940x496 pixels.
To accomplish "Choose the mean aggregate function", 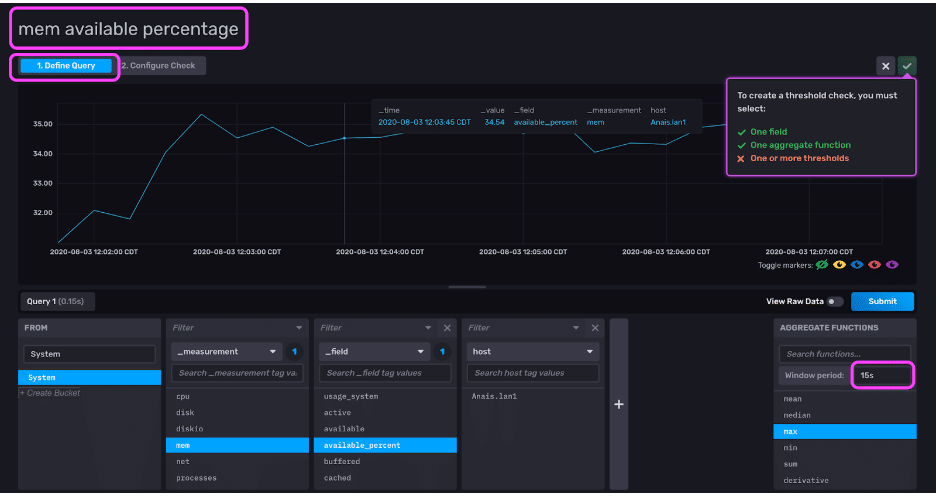I will [845, 399].
